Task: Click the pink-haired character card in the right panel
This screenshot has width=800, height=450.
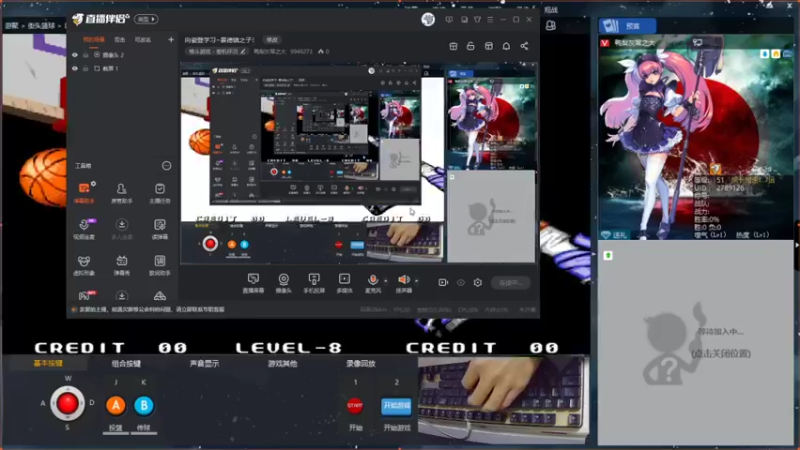Action: point(696,138)
